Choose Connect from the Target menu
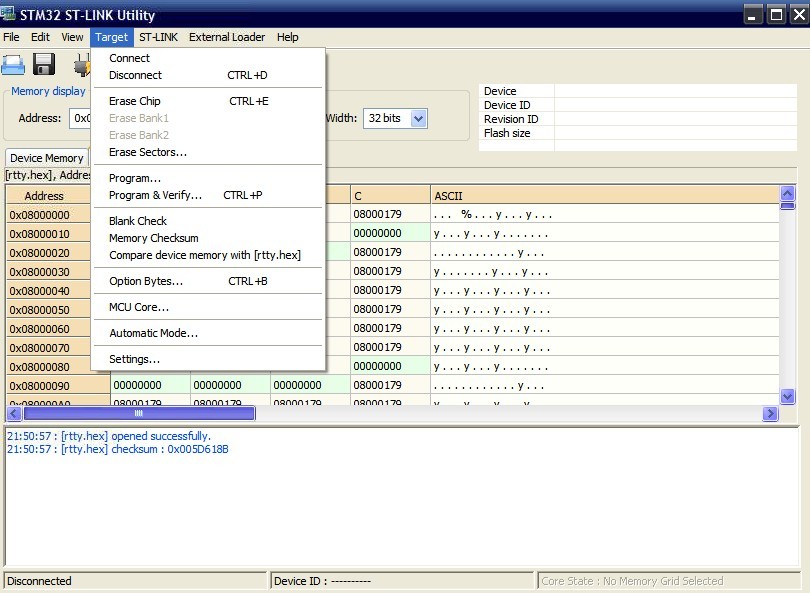This screenshot has height=593, width=810. [208, 58]
